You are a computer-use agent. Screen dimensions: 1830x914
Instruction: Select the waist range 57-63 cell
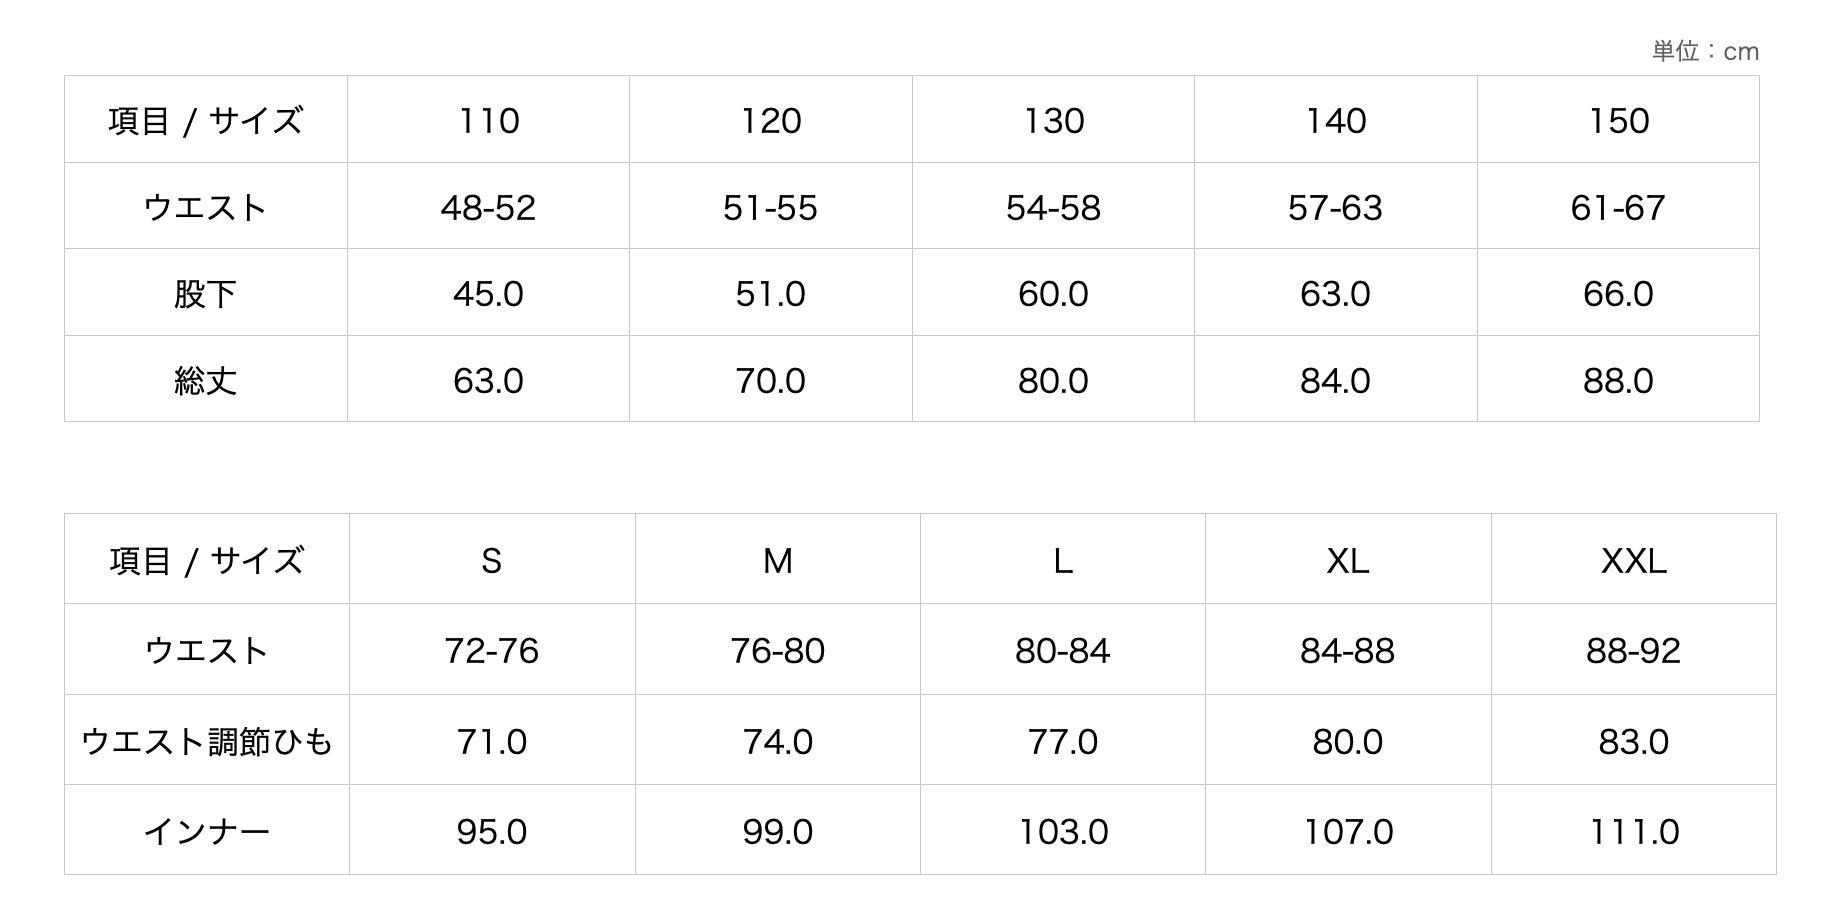[1335, 208]
